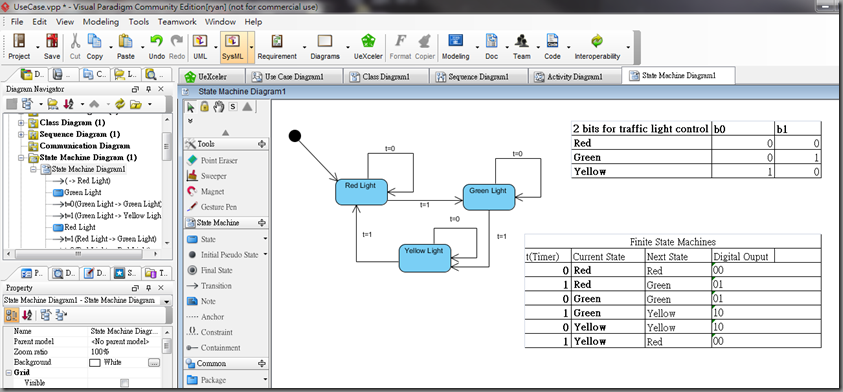This screenshot has width=843, height=392.
Task: Click the Save toolbar icon
Action: [x=52, y=47]
